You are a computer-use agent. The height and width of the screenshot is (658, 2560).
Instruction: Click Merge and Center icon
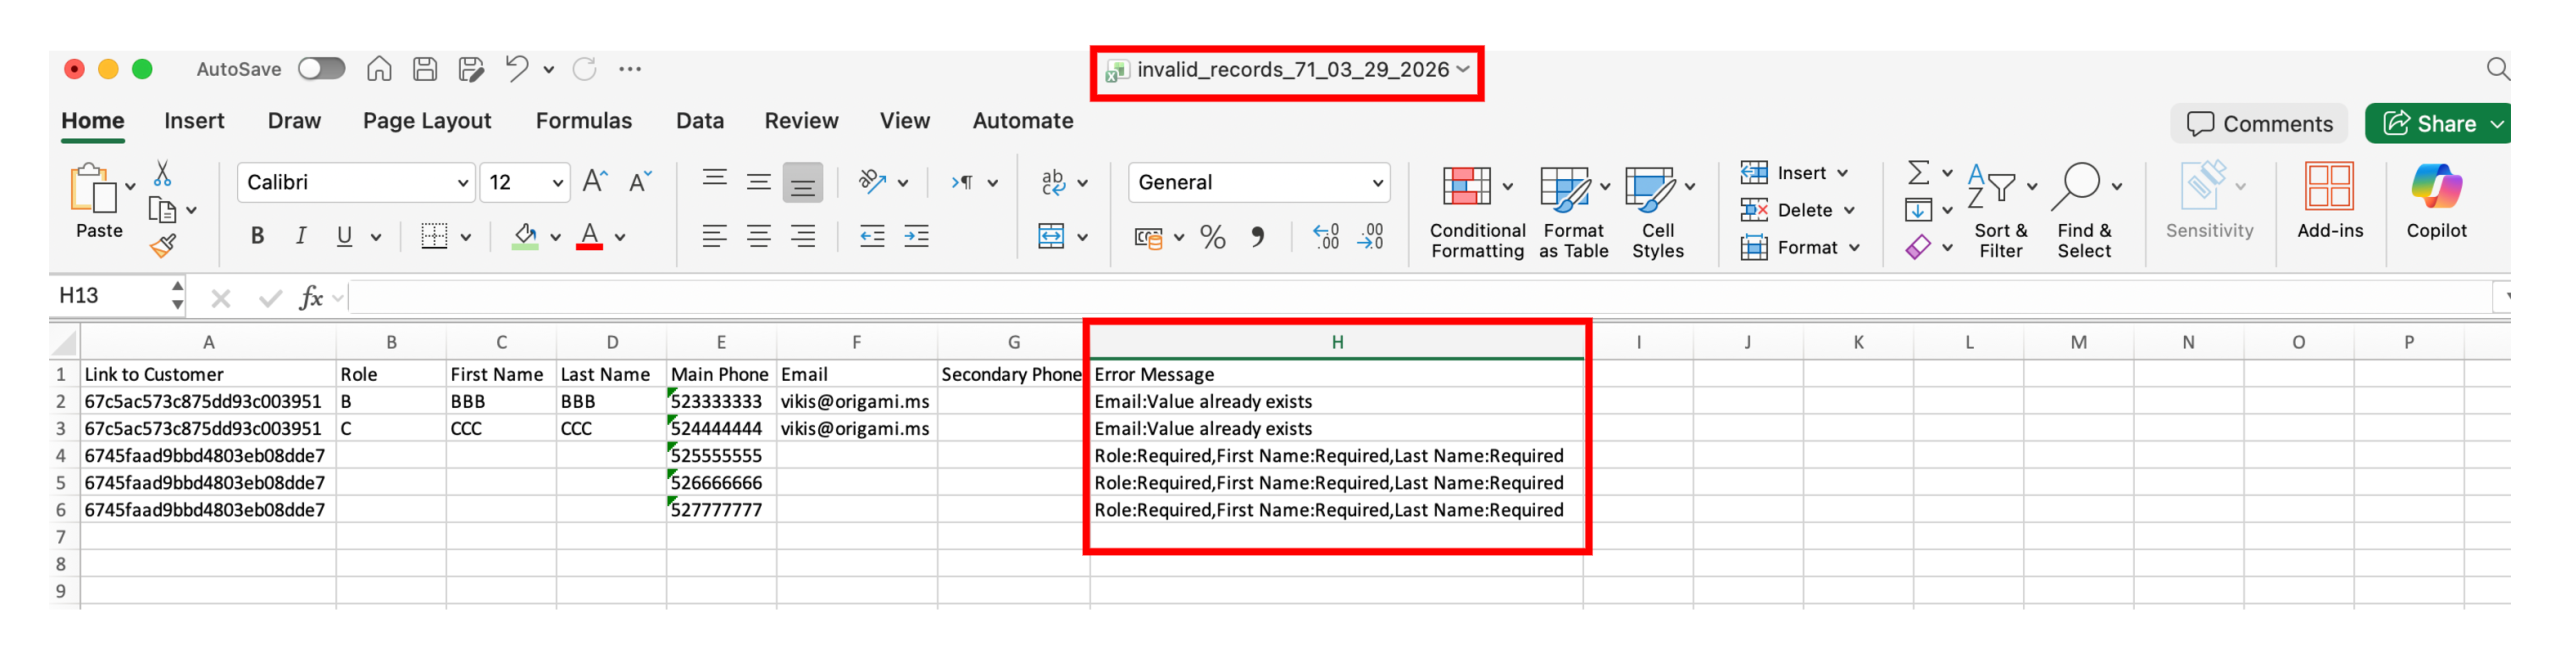pos(1051,236)
